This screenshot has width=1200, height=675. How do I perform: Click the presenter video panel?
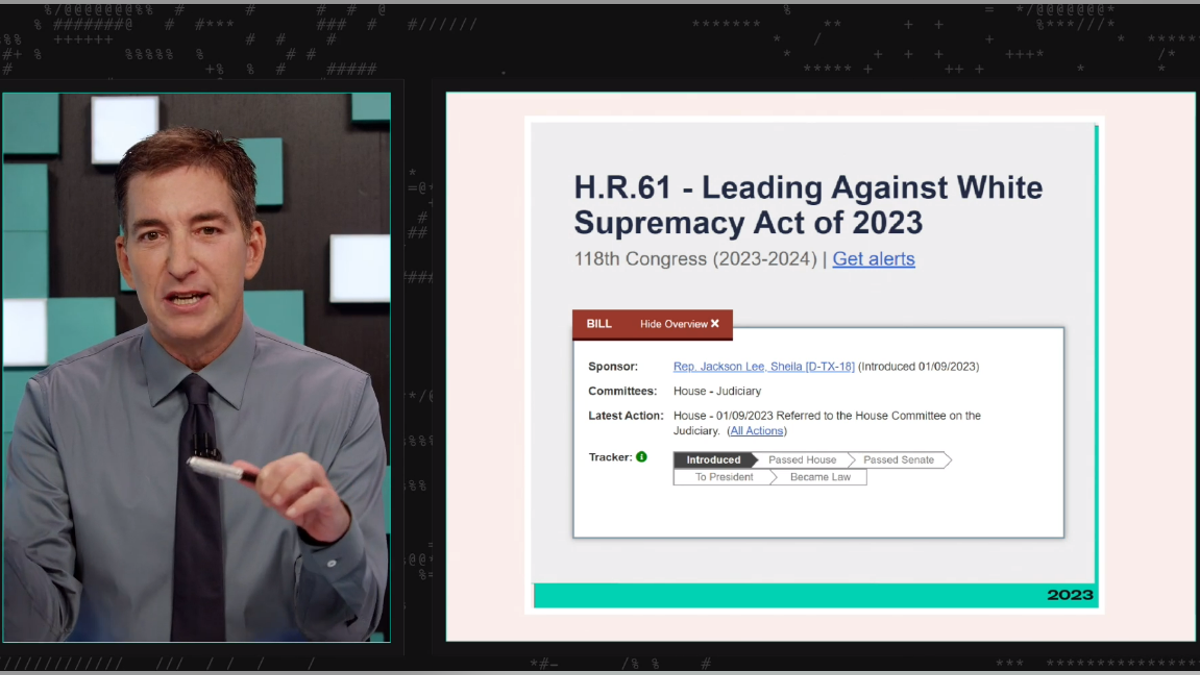pyautogui.click(x=196, y=367)
